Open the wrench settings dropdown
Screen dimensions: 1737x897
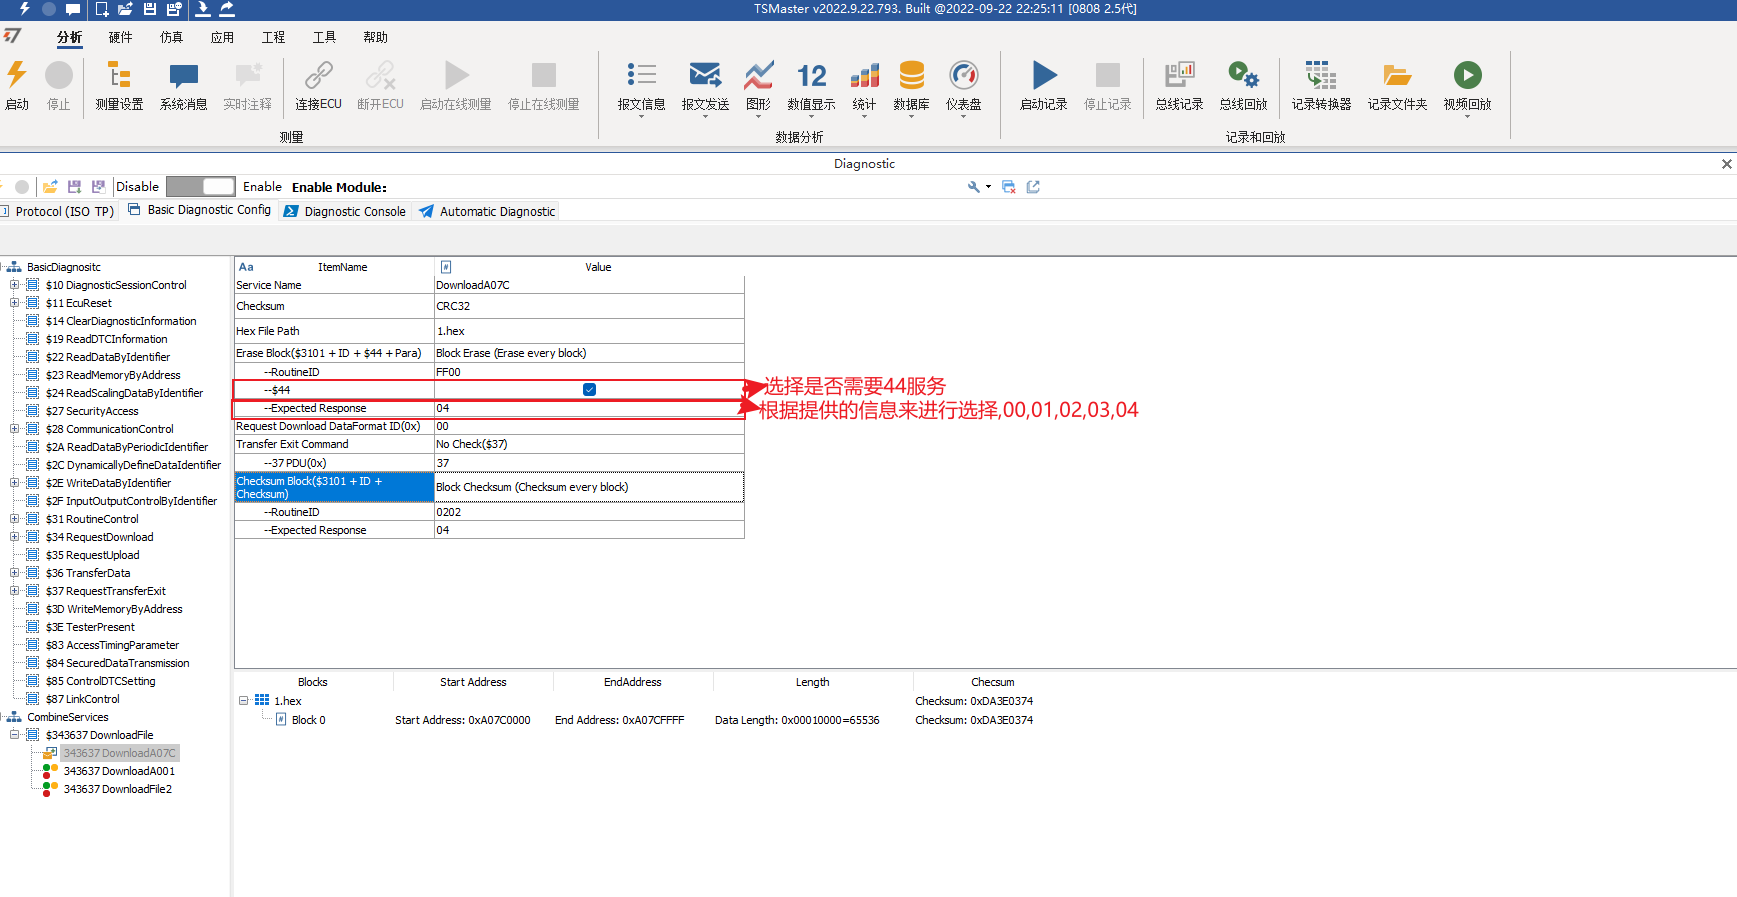click(x=979, y=187)
